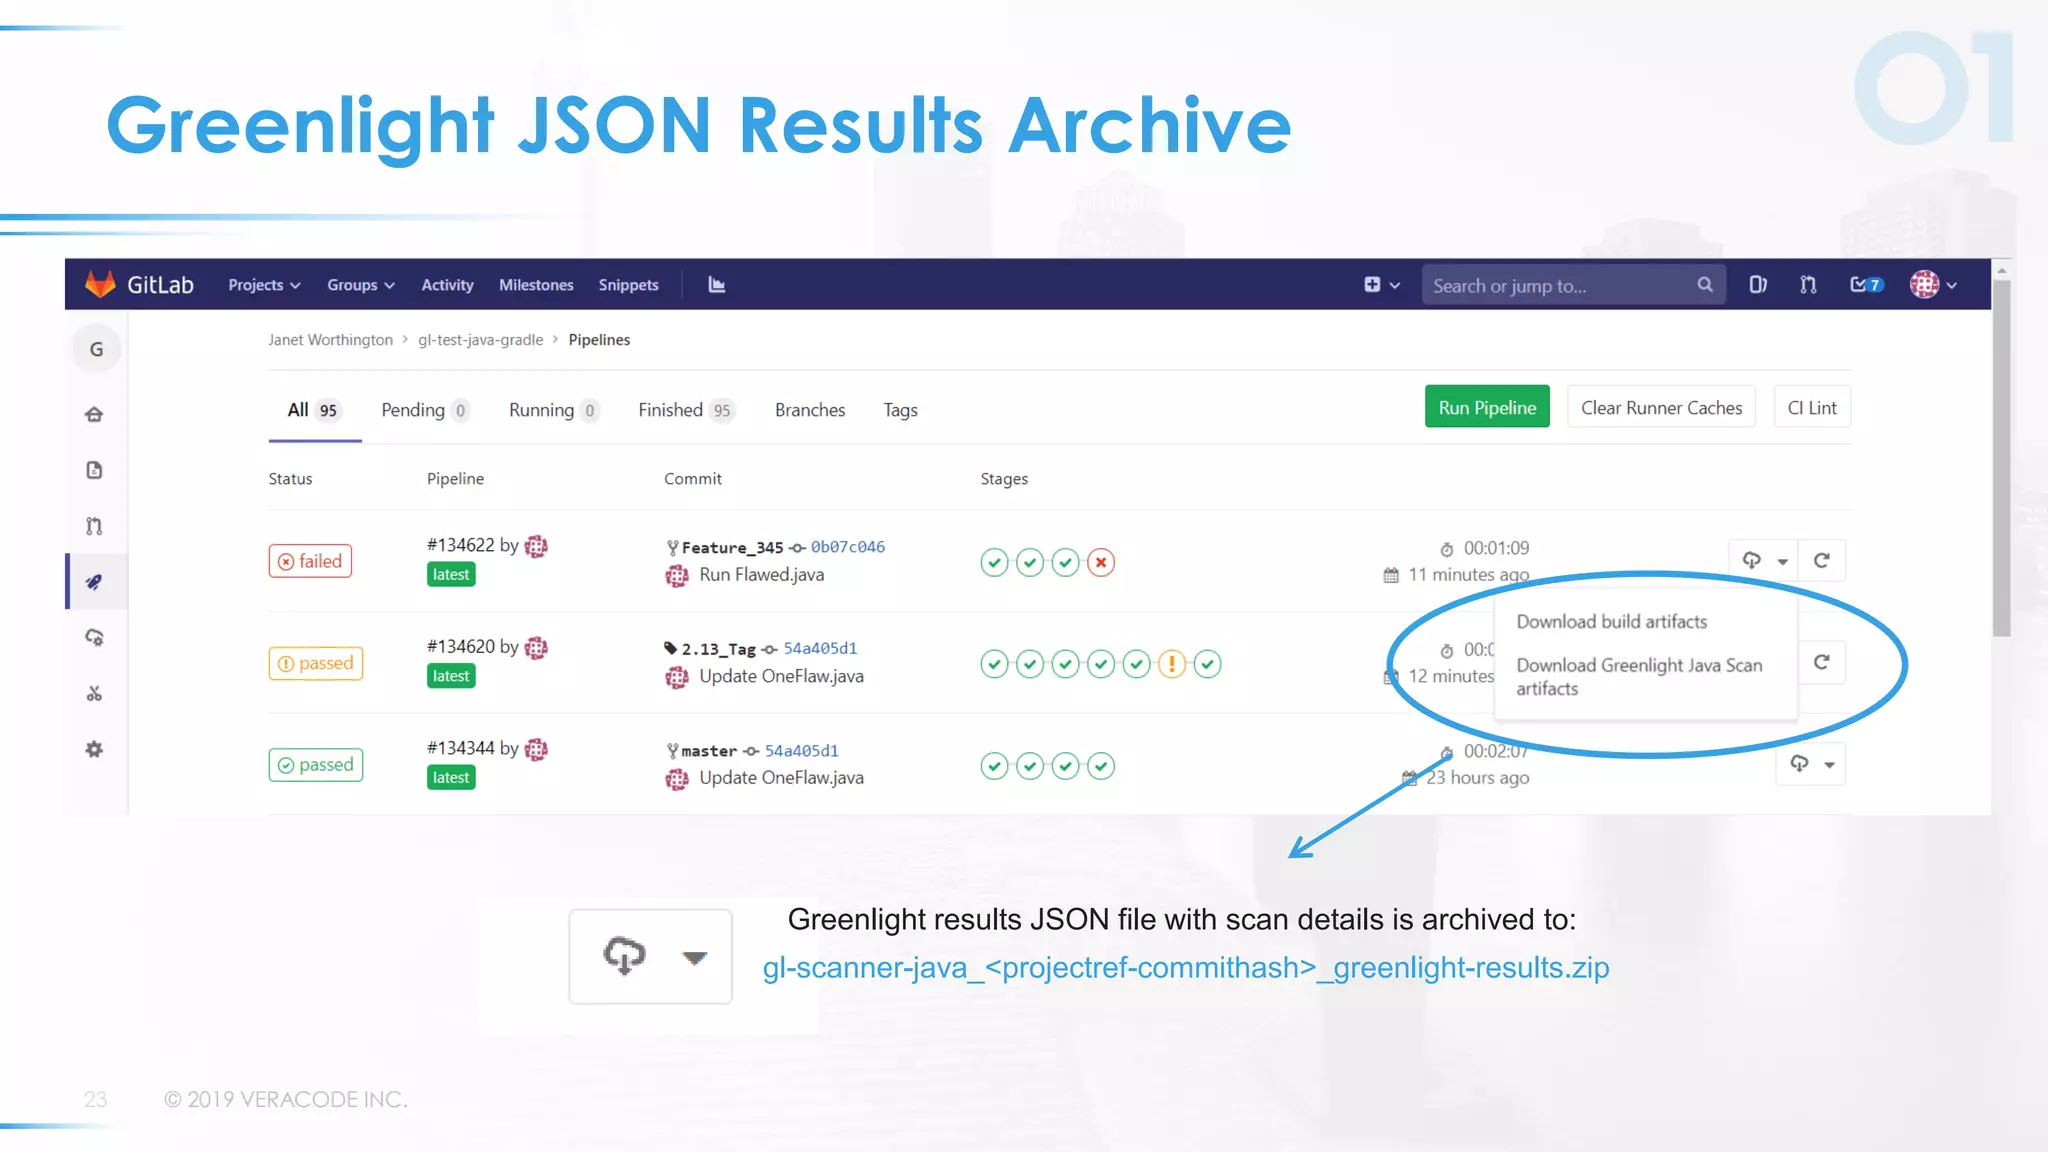Open artifacts download dropdown for #134344
The width and height of the screenshot is (2048, 1152).
(1811, 764)
